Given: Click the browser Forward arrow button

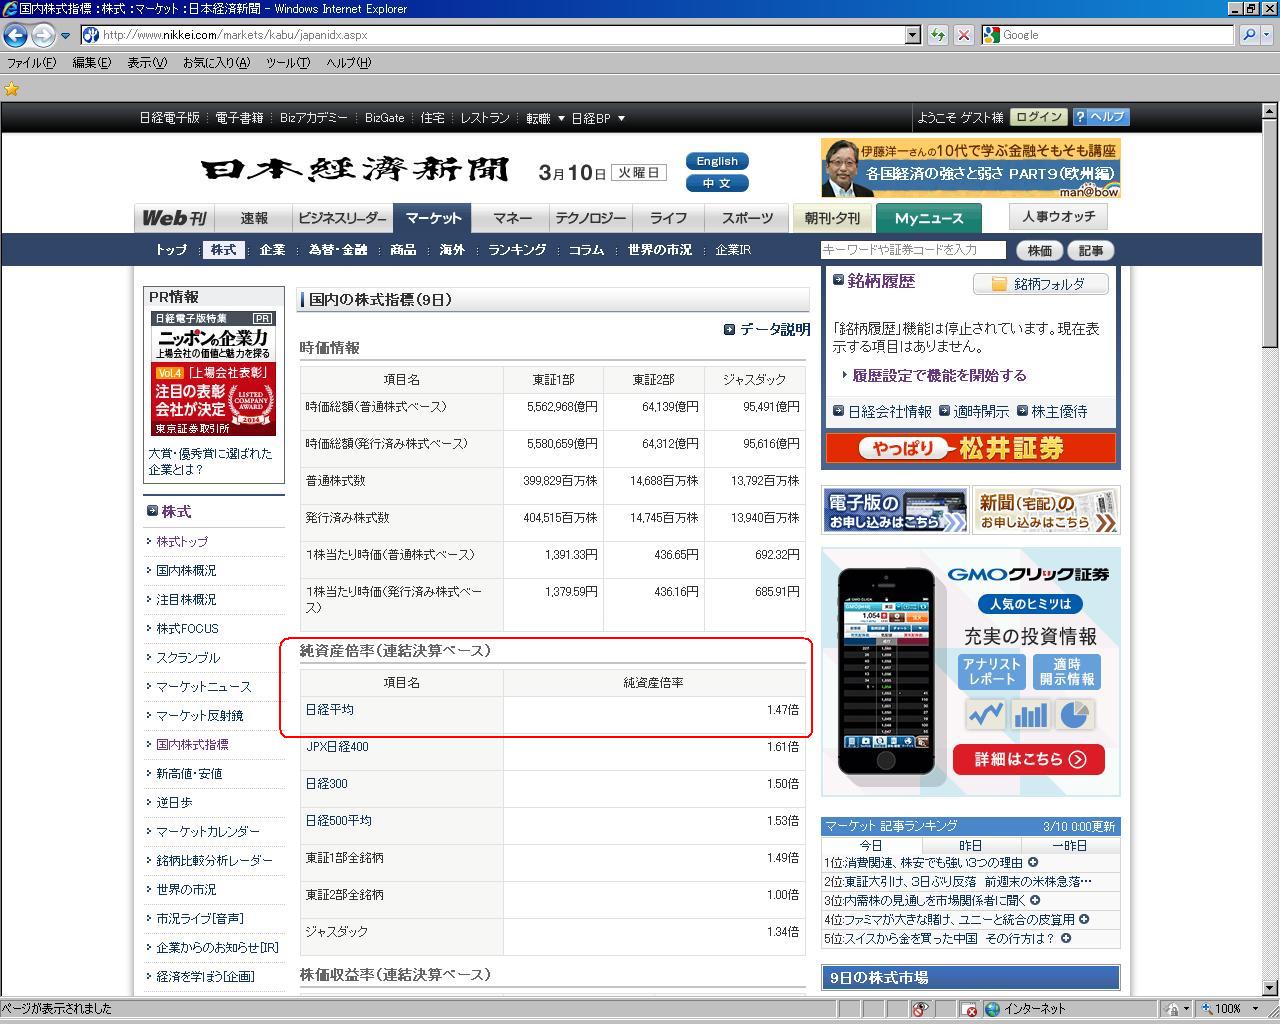Looking at the screenshot, I should [x=42, y=35].
